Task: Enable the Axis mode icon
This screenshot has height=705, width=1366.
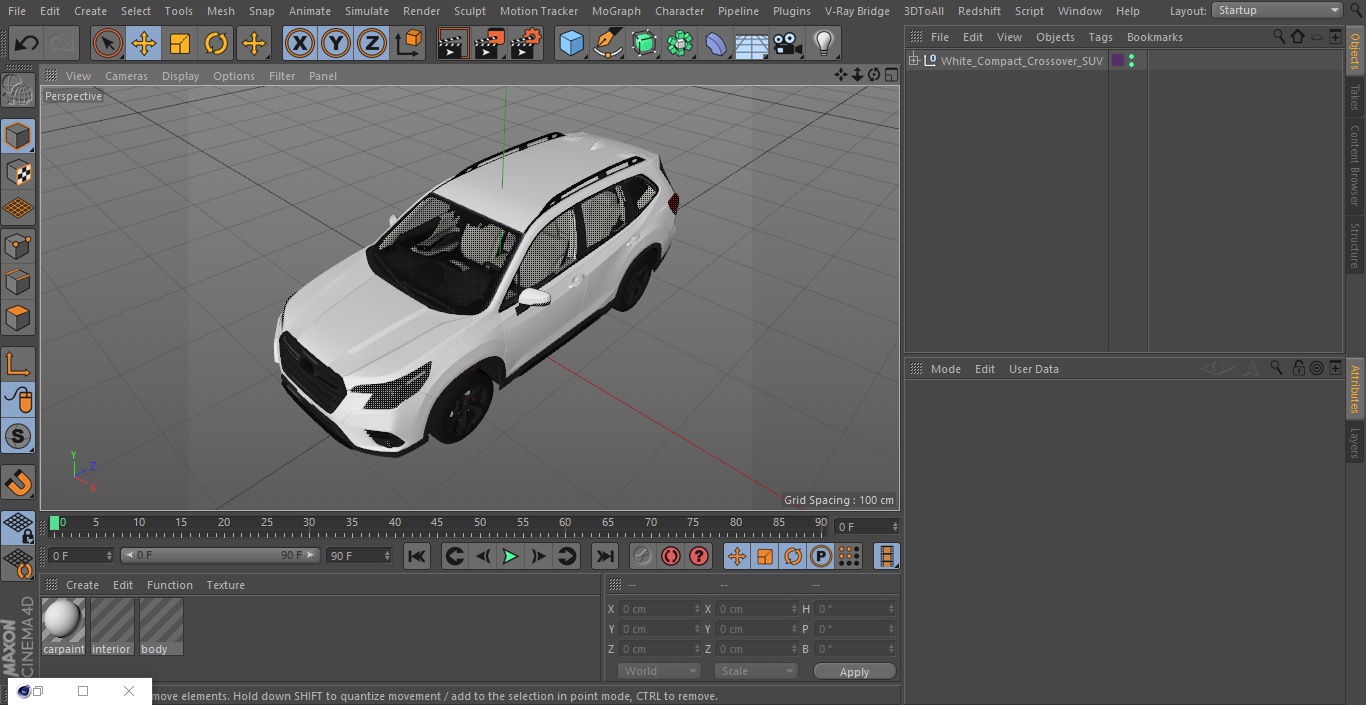Action: 18,364
